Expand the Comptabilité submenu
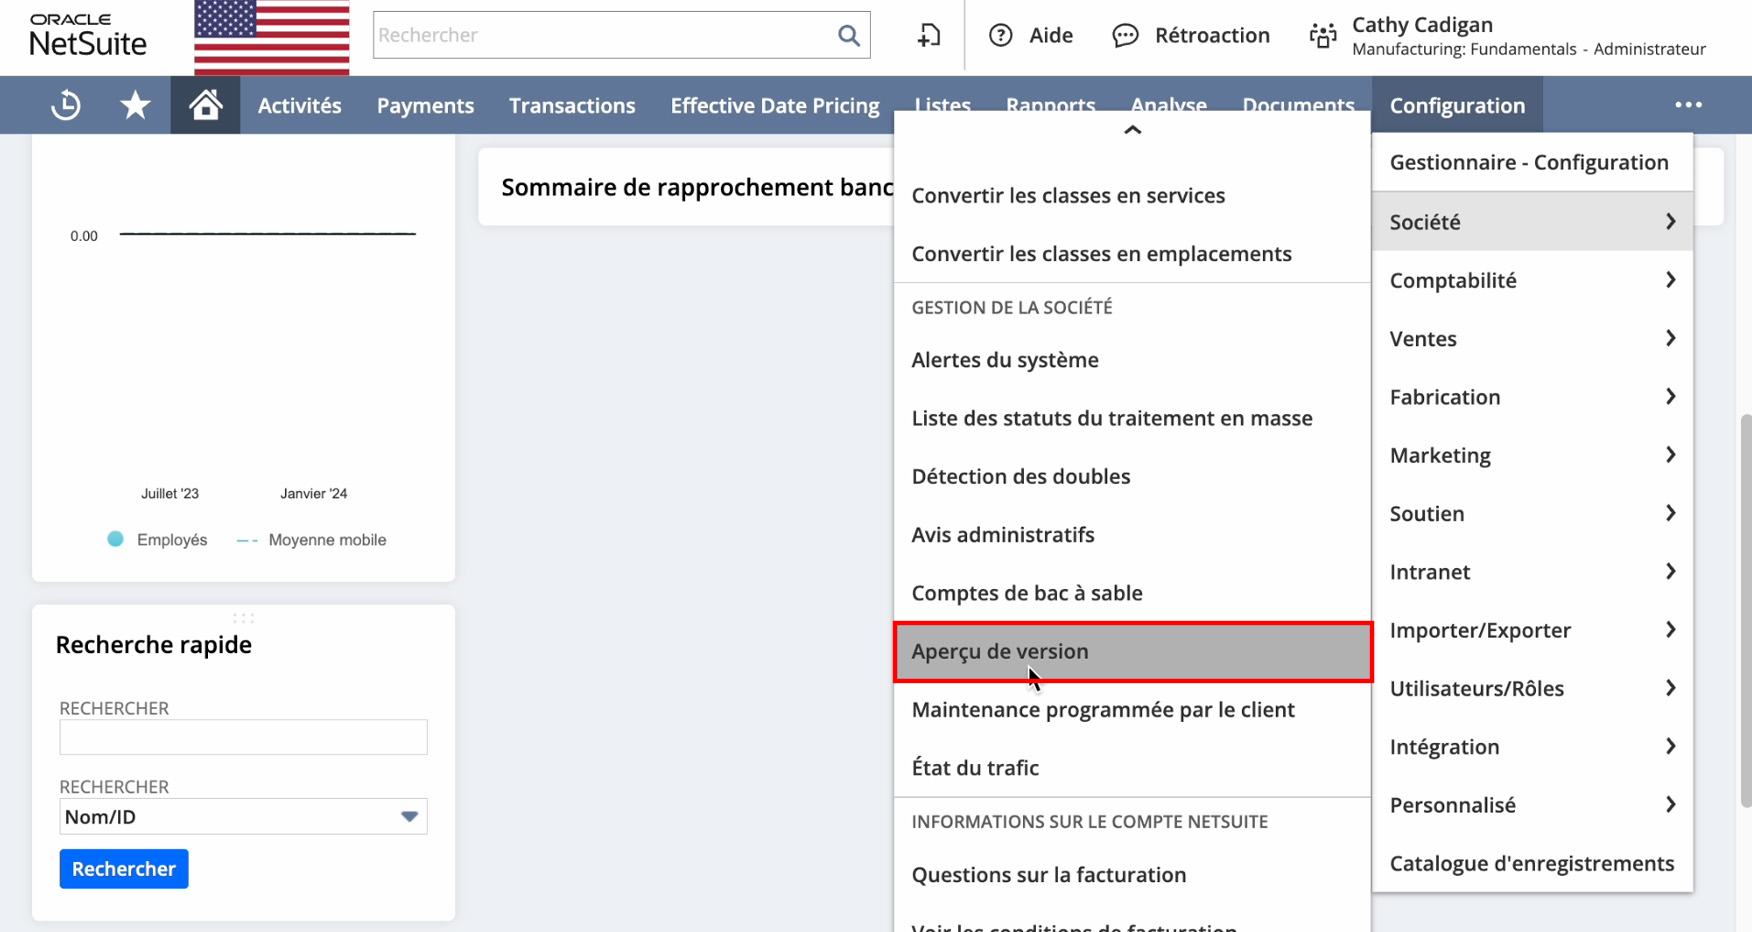Image resolution: width=1752 pixels, height=932 pixels. (1532, 280)
